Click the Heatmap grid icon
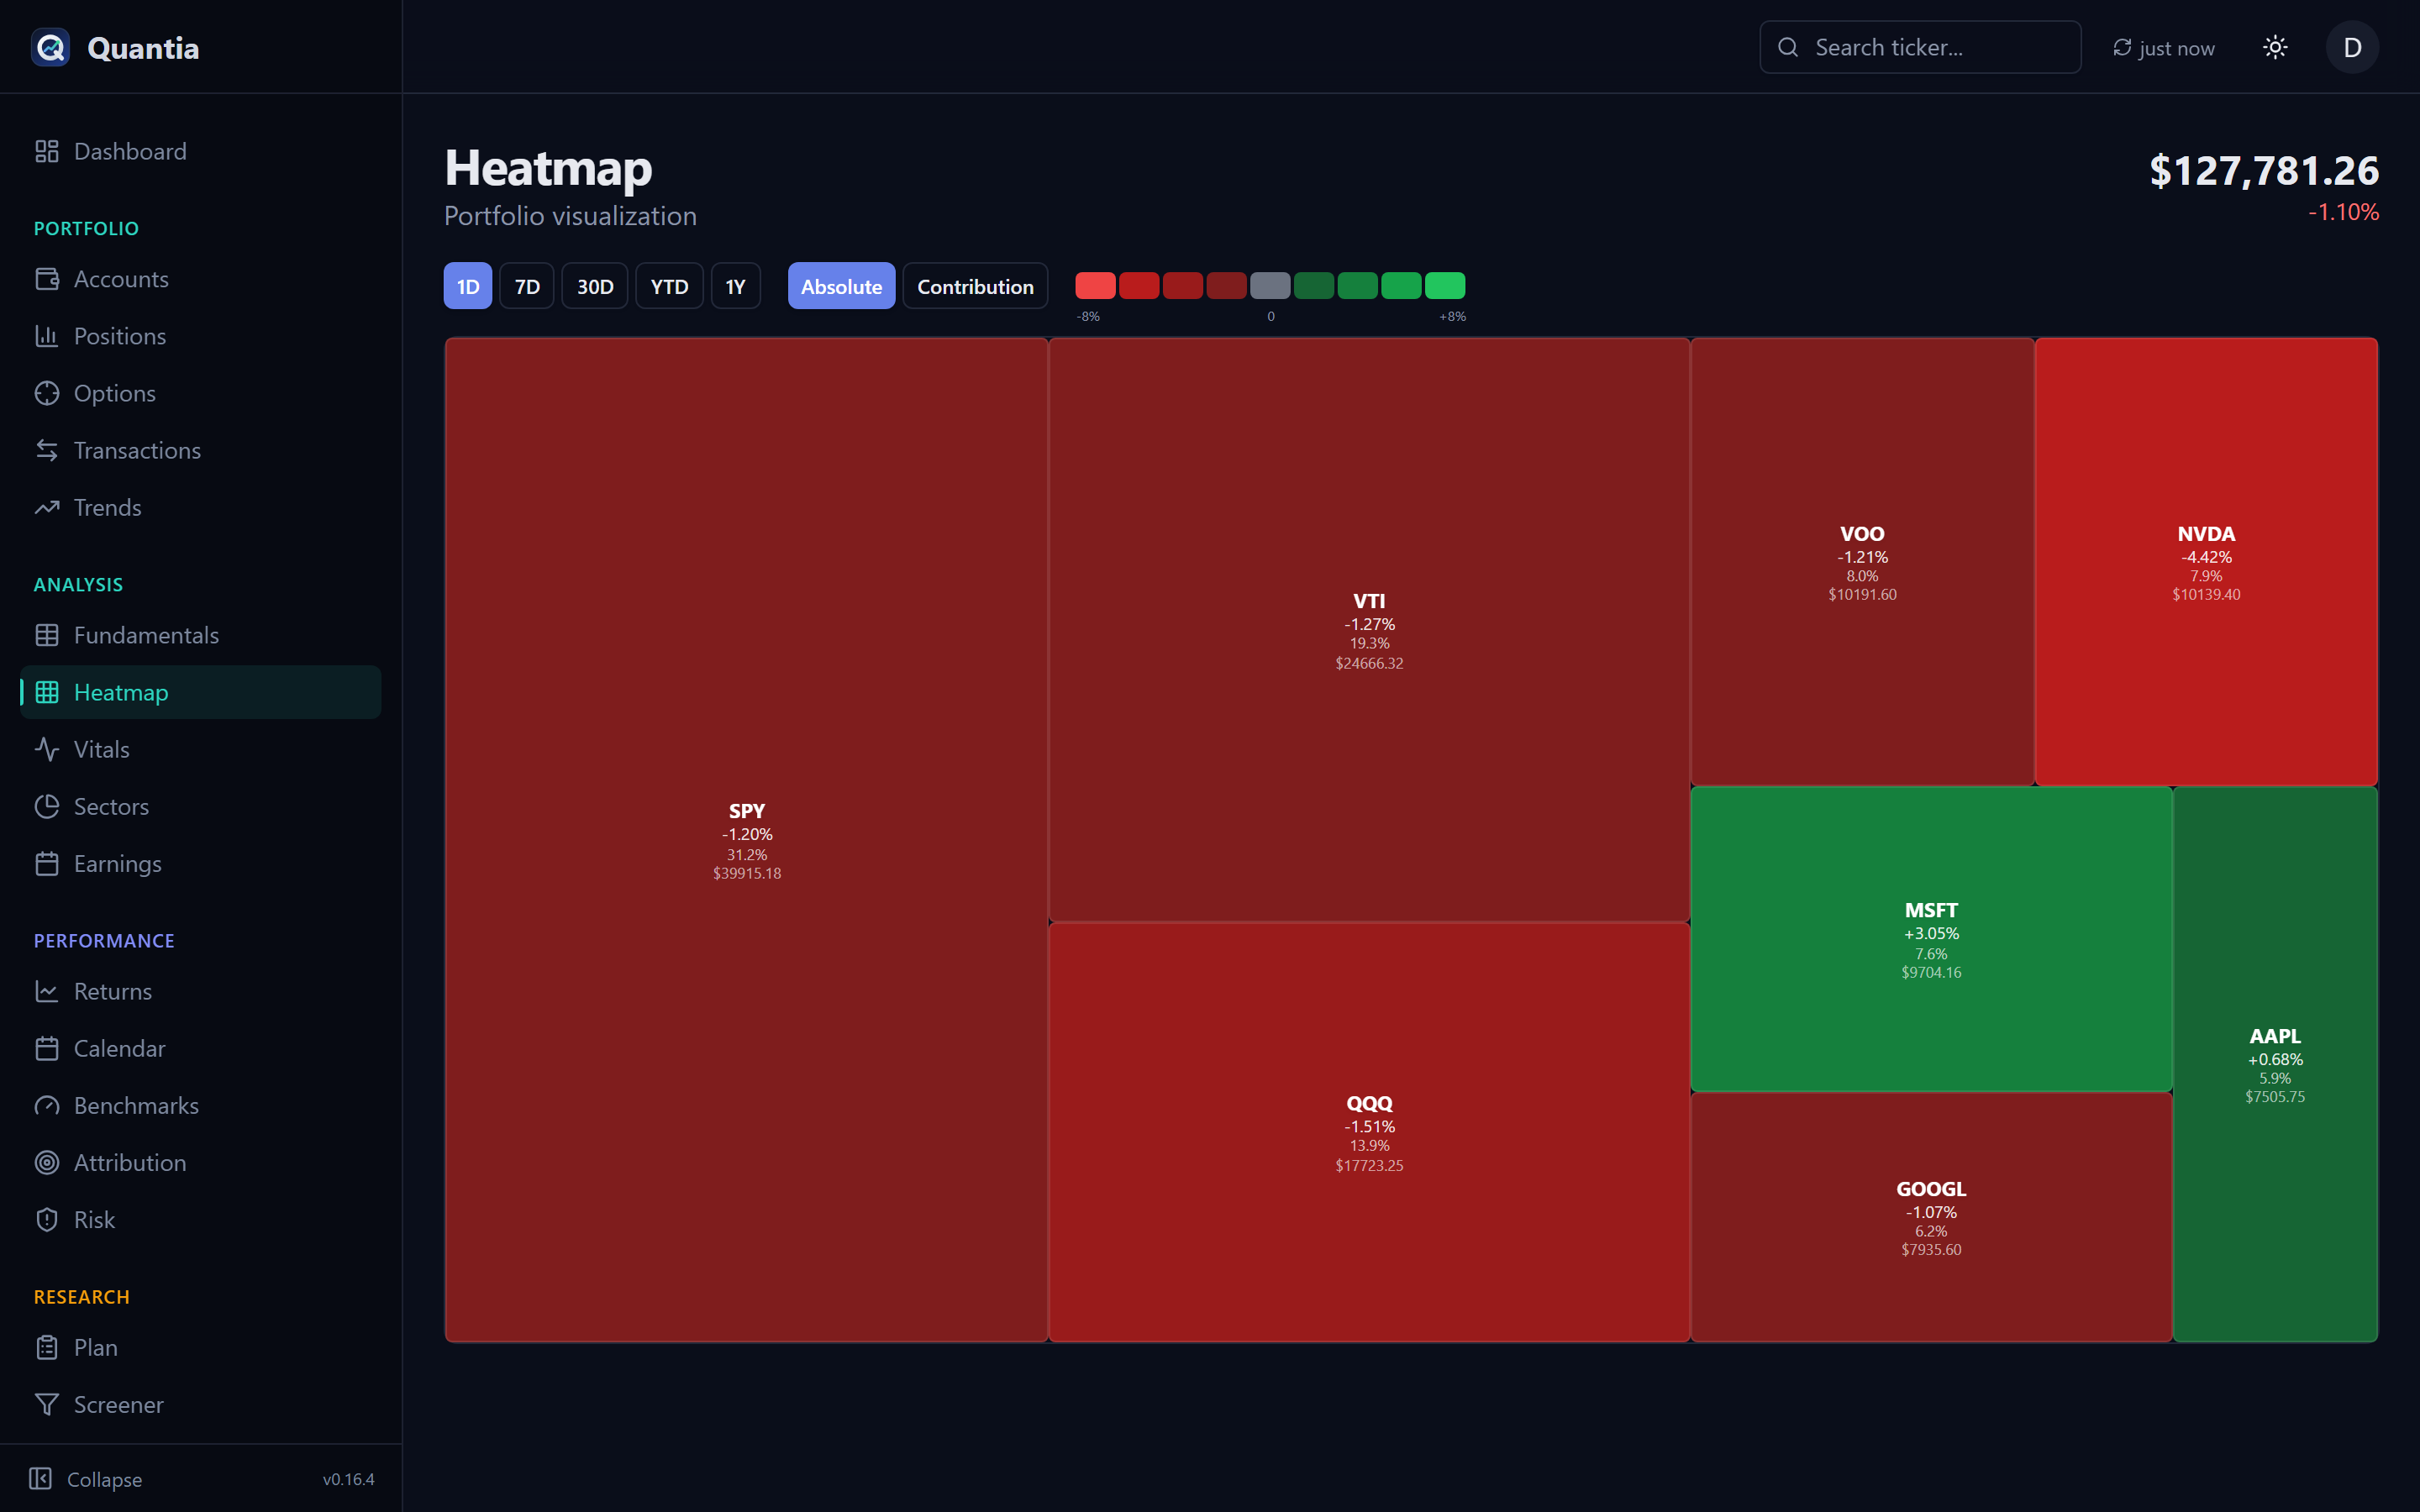This screenshot has height=1512, width=2420. (x=47, y=692)
